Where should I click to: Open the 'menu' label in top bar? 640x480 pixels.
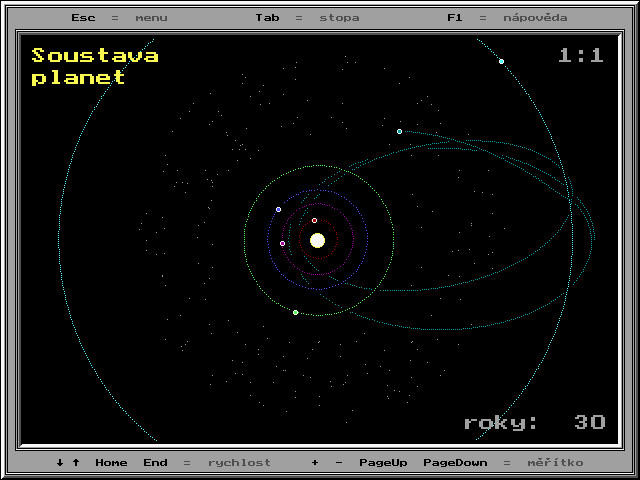click(151, 18)
